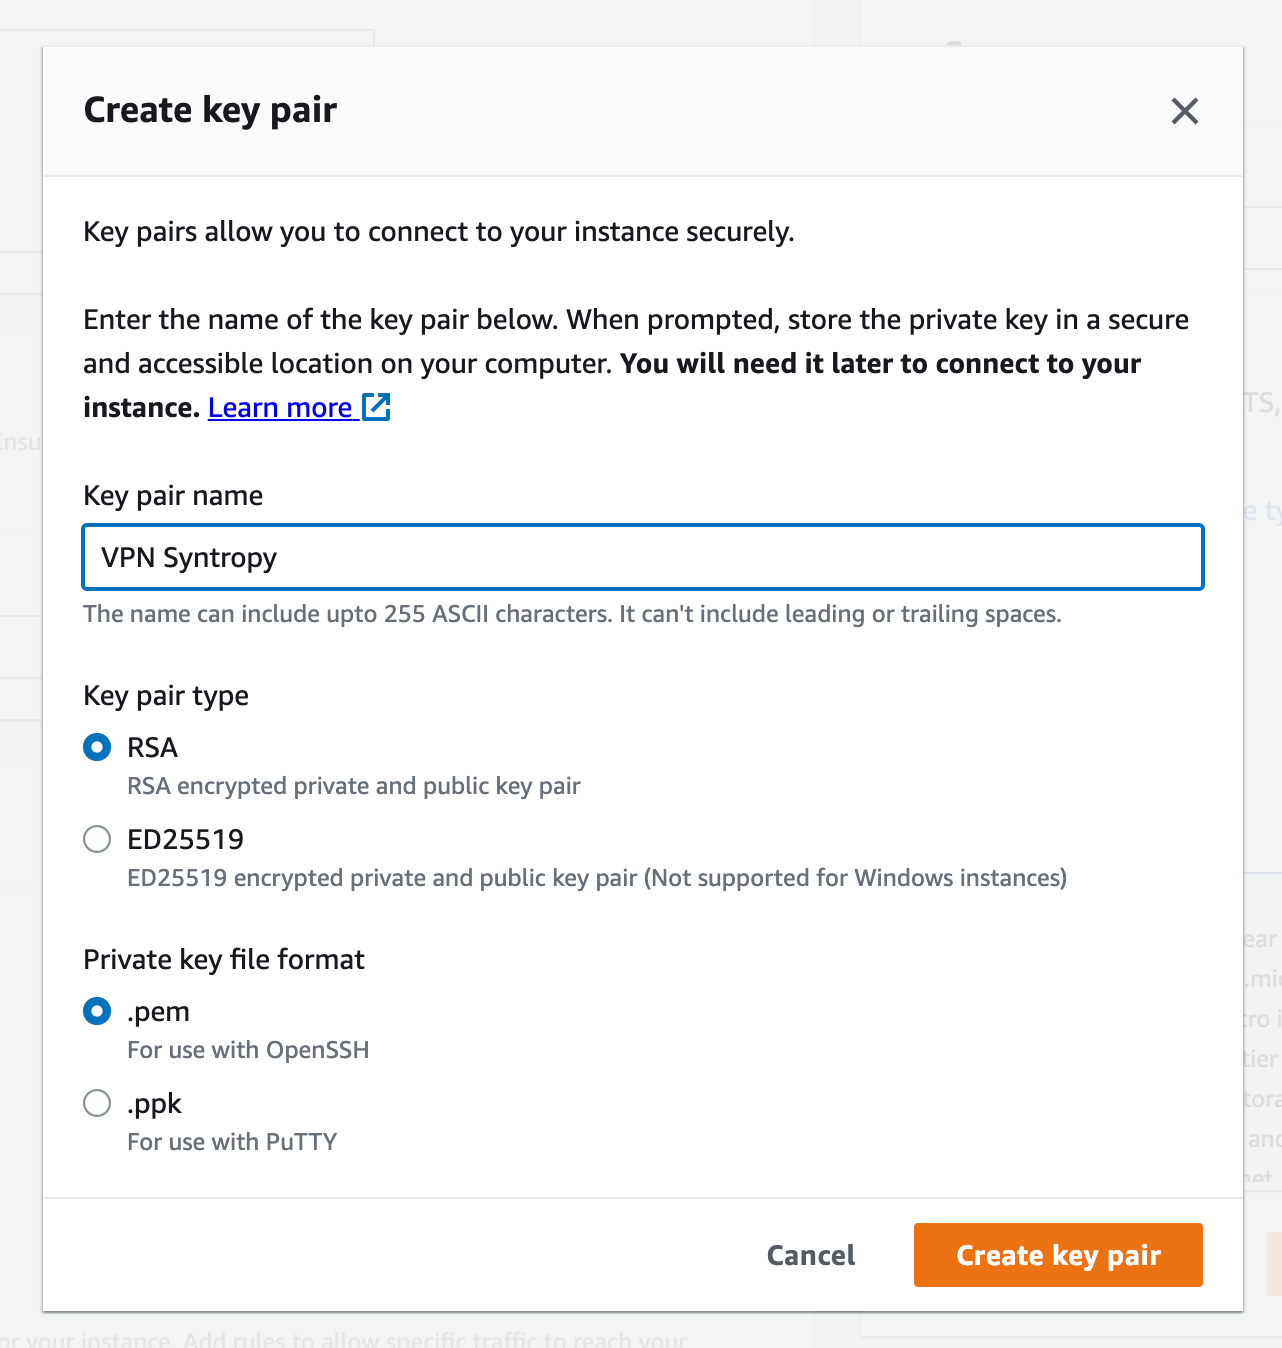This screenshot has width=1282, height=1348.
Task: Click the For use with PuTTY text
Action: (232, 1142)
